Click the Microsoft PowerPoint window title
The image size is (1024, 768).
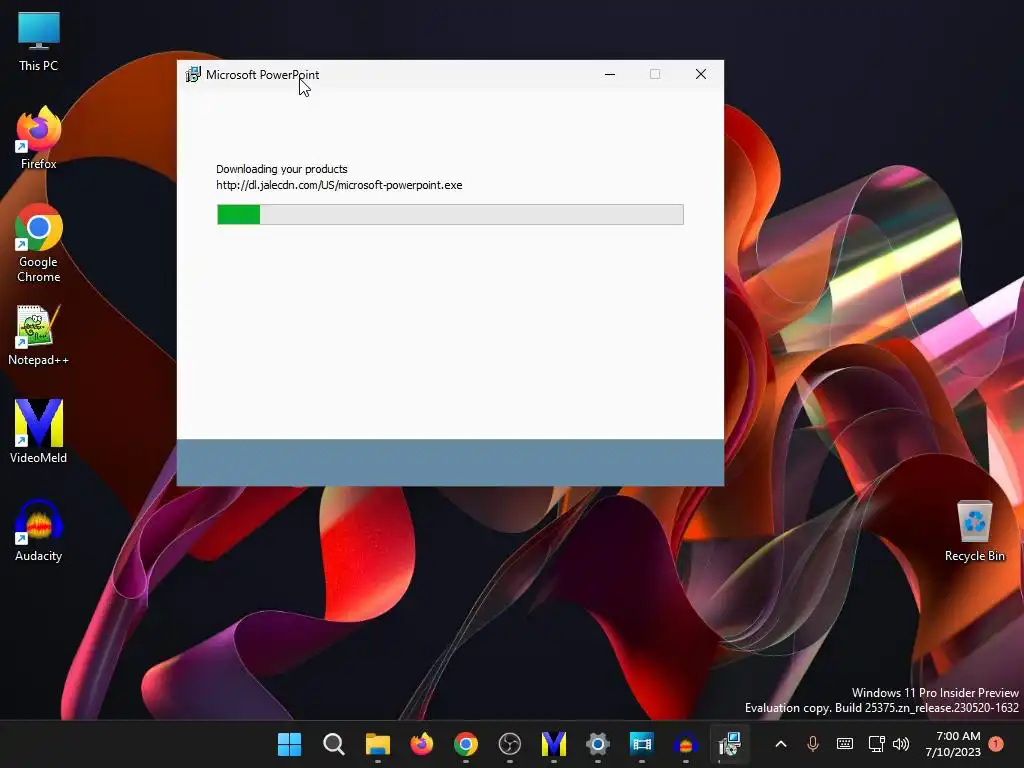[x=263, y=74]
